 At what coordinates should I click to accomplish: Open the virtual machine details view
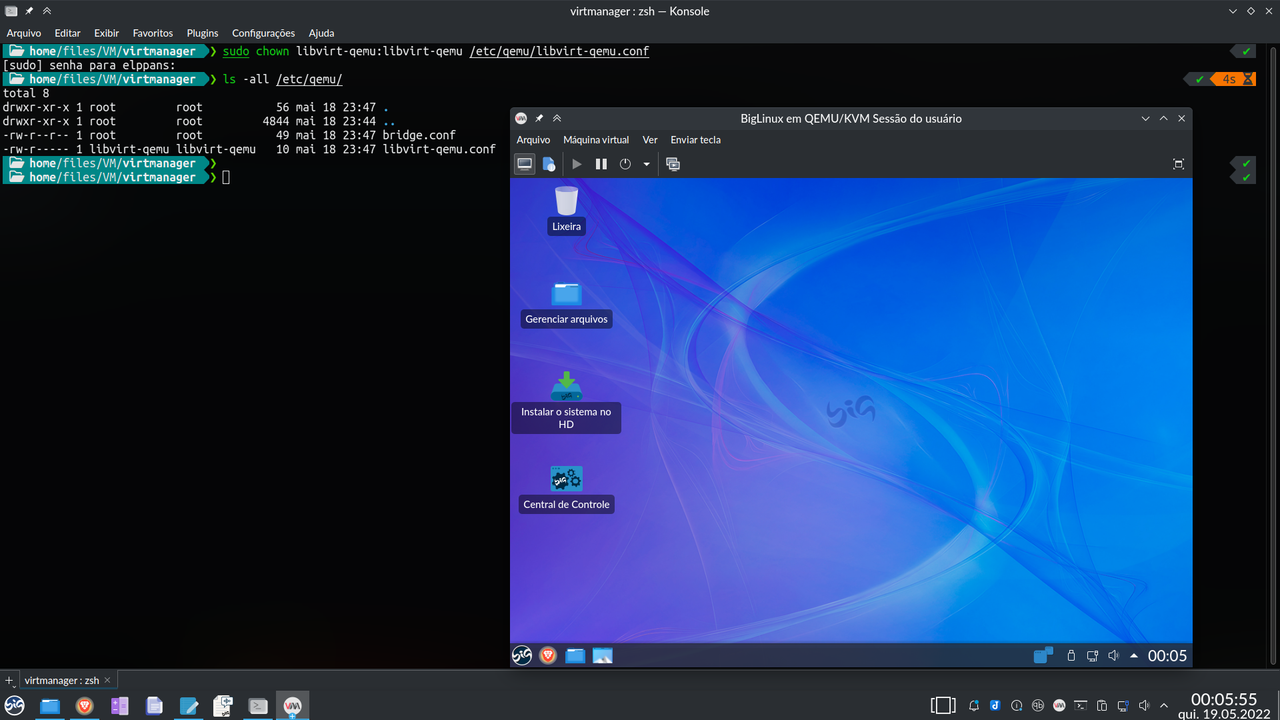click(549, 164)
